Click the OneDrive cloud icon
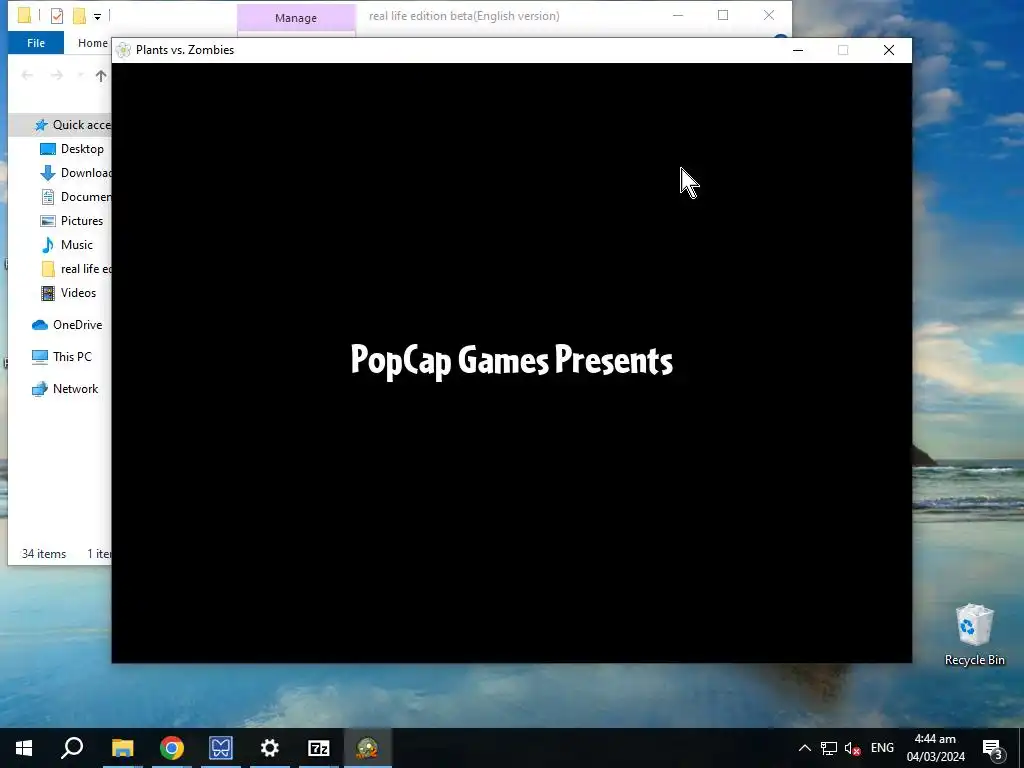1024x768 pixels. 40,325
